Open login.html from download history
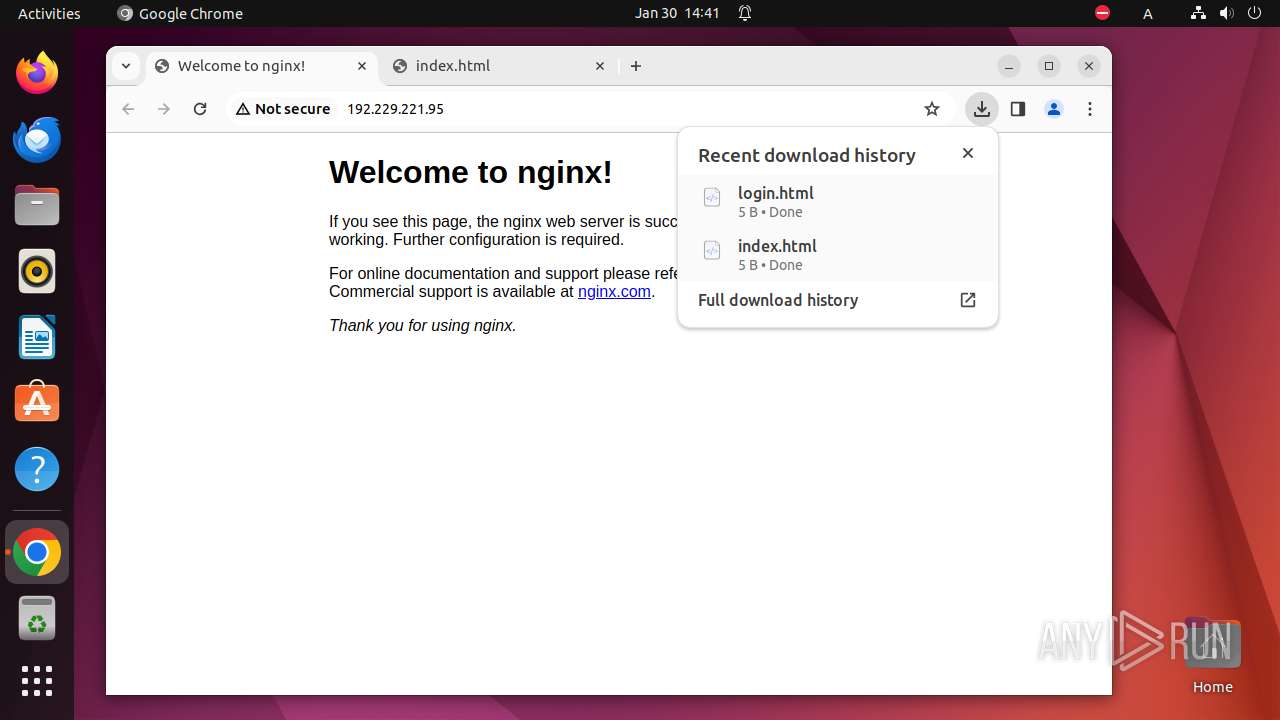 point(838,201)
